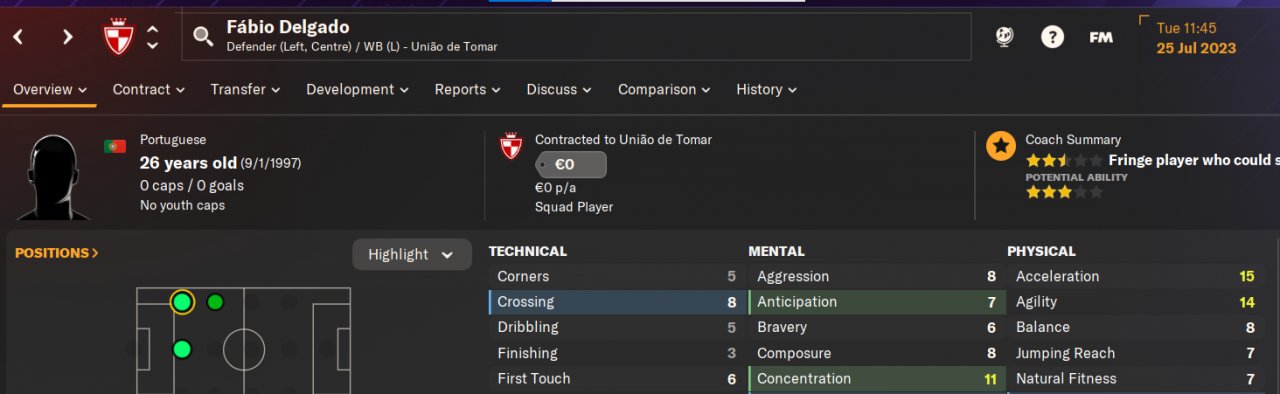Viewport: 1280px width, 394px height.
Task: Open the Overview tab
Action: pos(50,89)
